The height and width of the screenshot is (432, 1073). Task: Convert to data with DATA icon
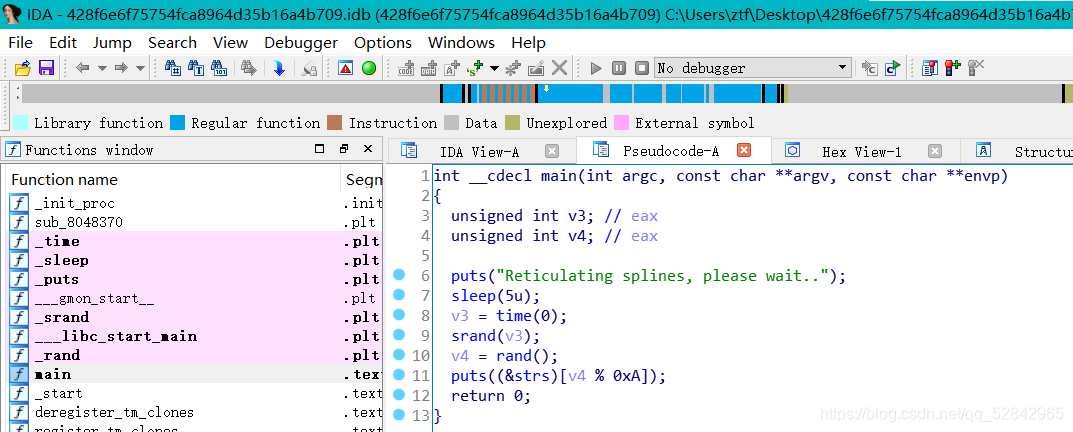[429, 68]
